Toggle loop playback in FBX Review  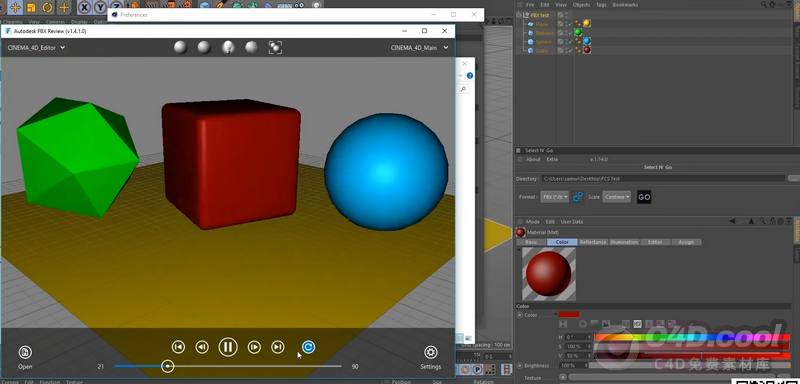(x=308, y=347)
